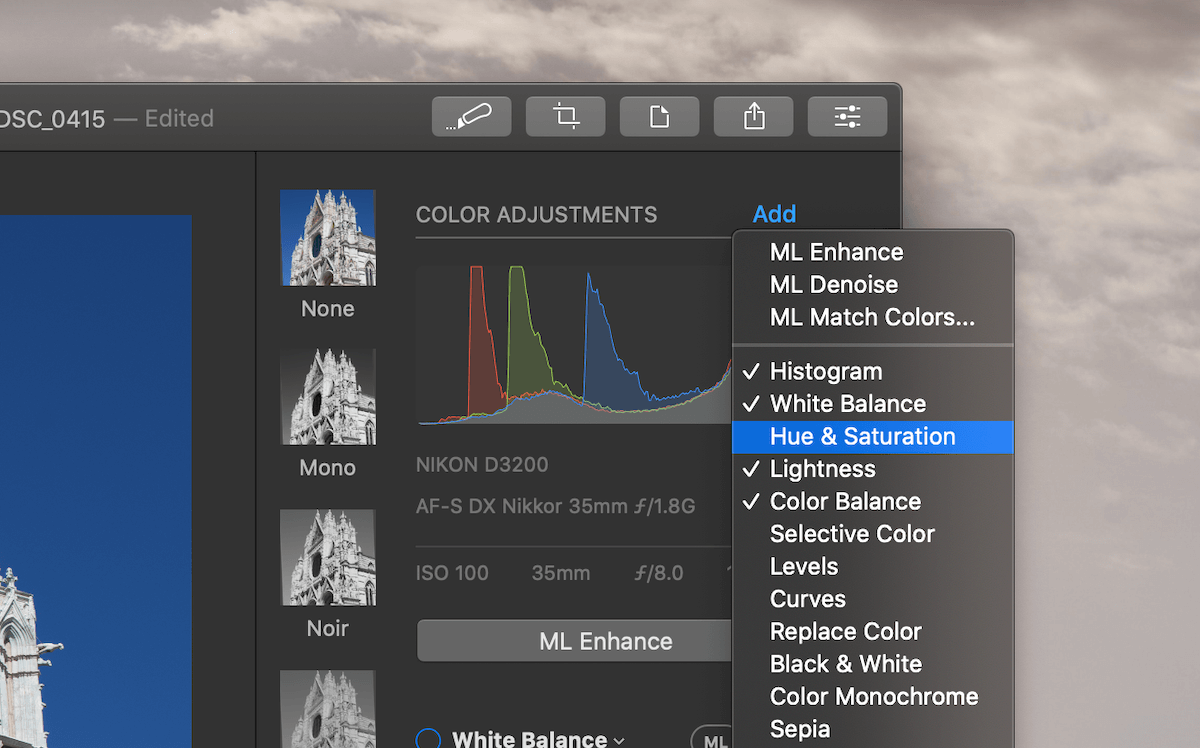
Task: Select the Retouch tool in the toolbar
Action: coord(470,115)
